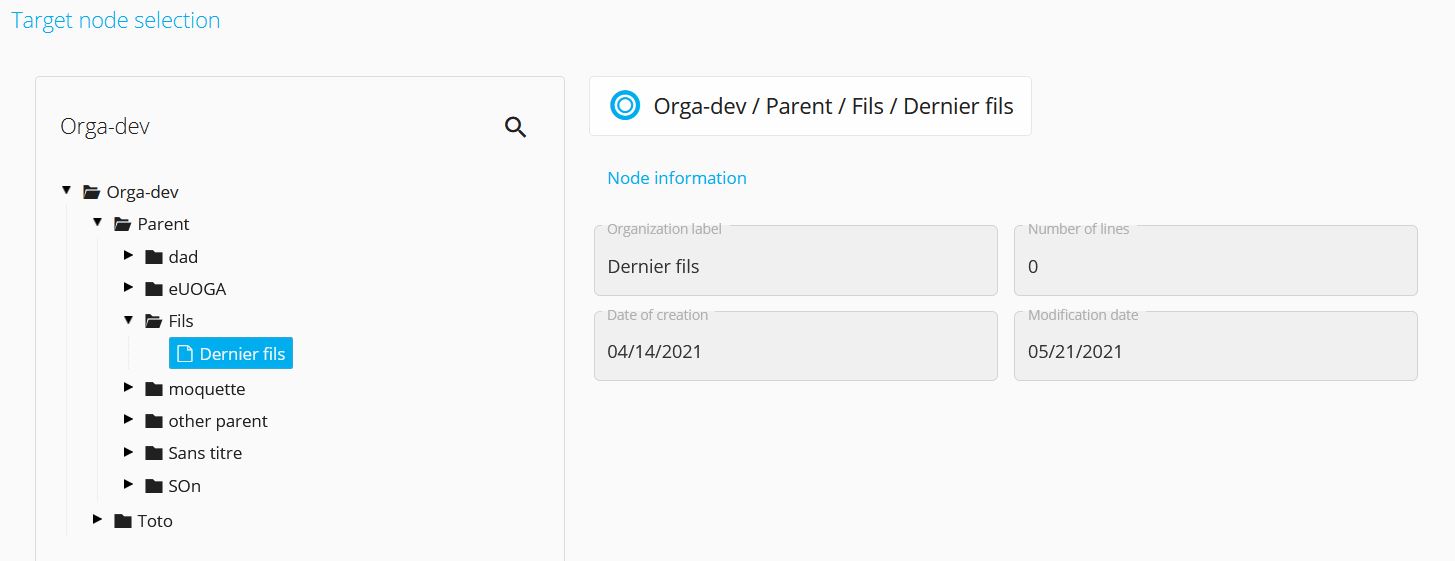
Task: Click the Orga-dev open folder icon
Action: click(91, 192)
